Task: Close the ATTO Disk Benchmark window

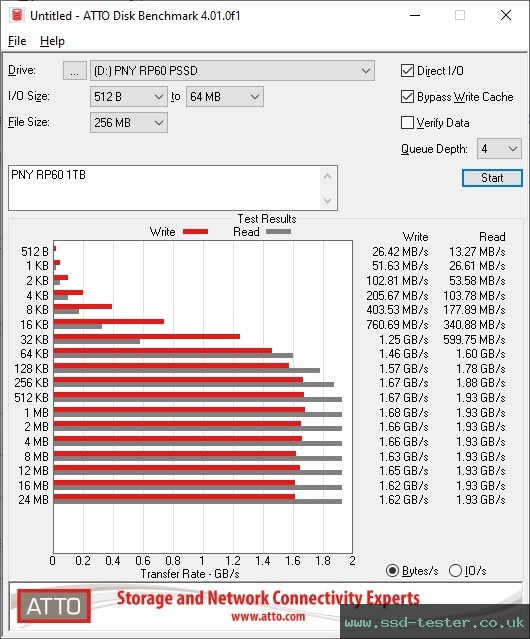Action: tap(506, 15)
